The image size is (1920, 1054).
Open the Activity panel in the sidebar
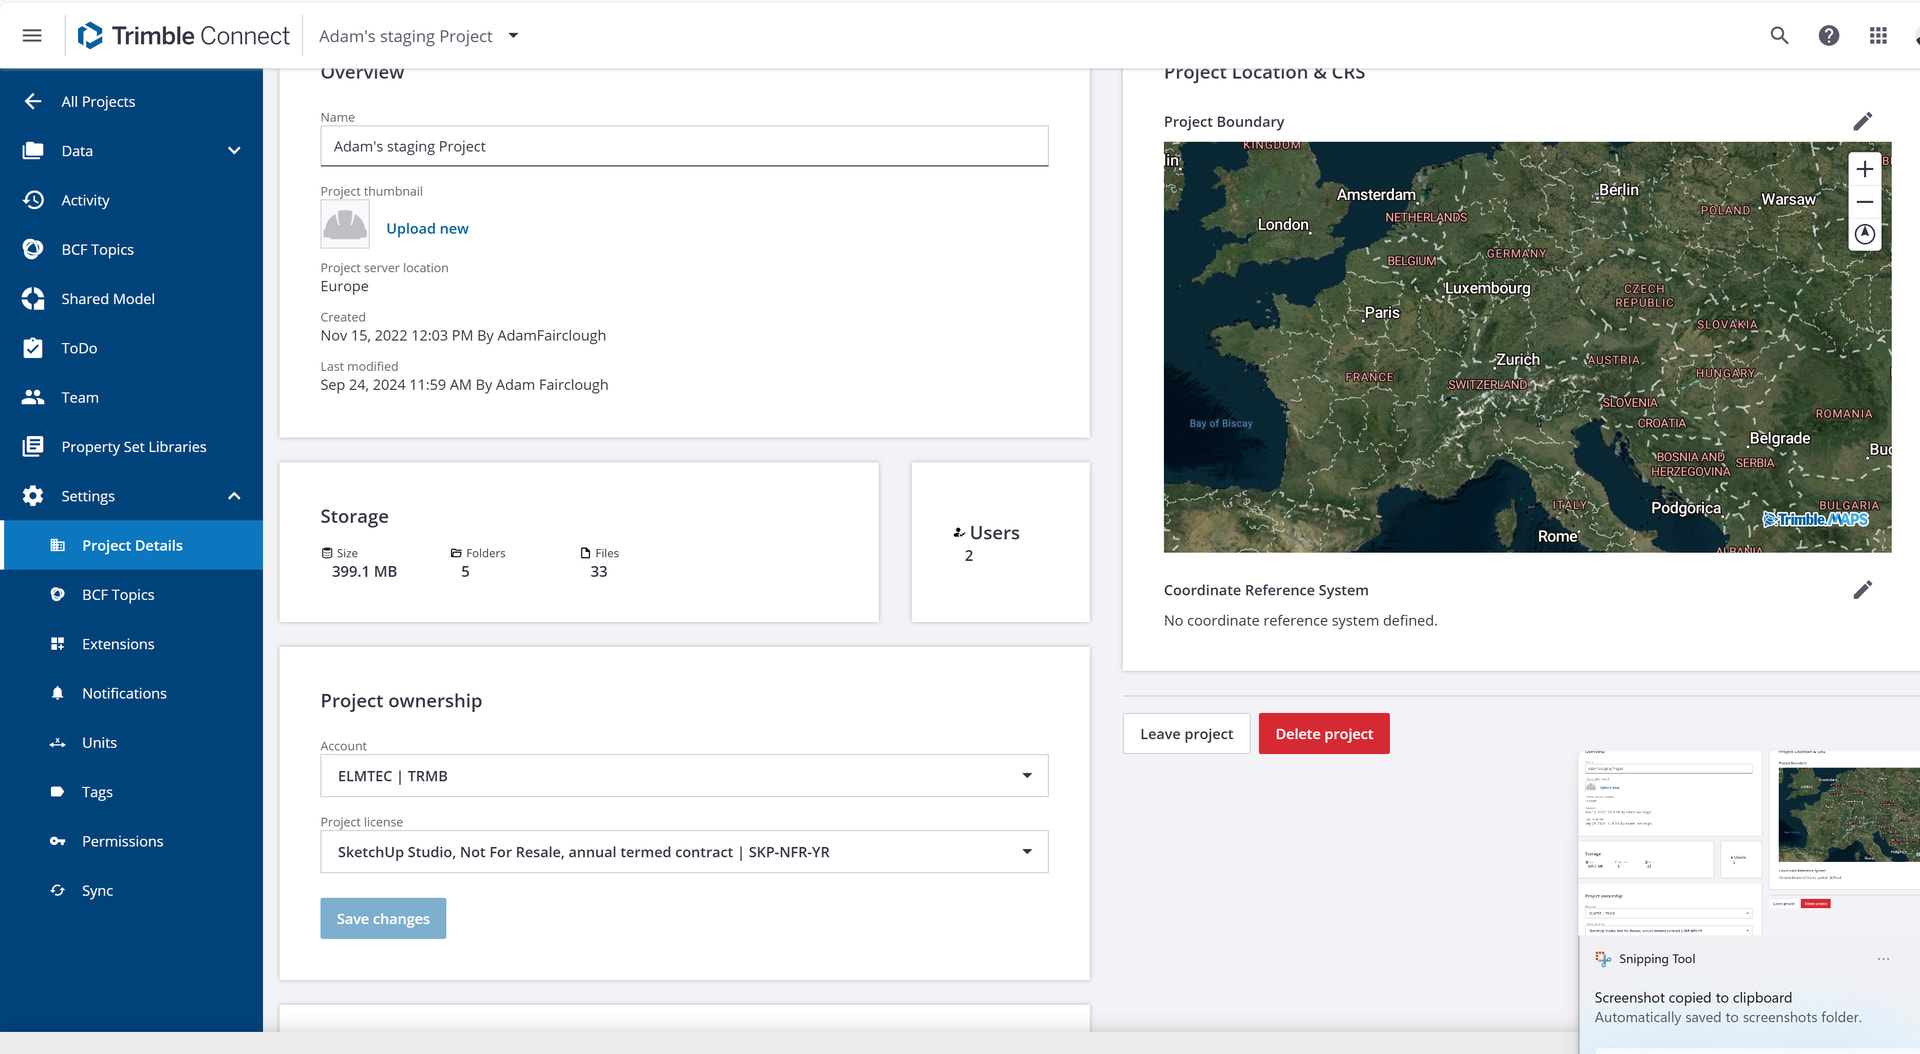pyautogui.click(x=86, y=200)
